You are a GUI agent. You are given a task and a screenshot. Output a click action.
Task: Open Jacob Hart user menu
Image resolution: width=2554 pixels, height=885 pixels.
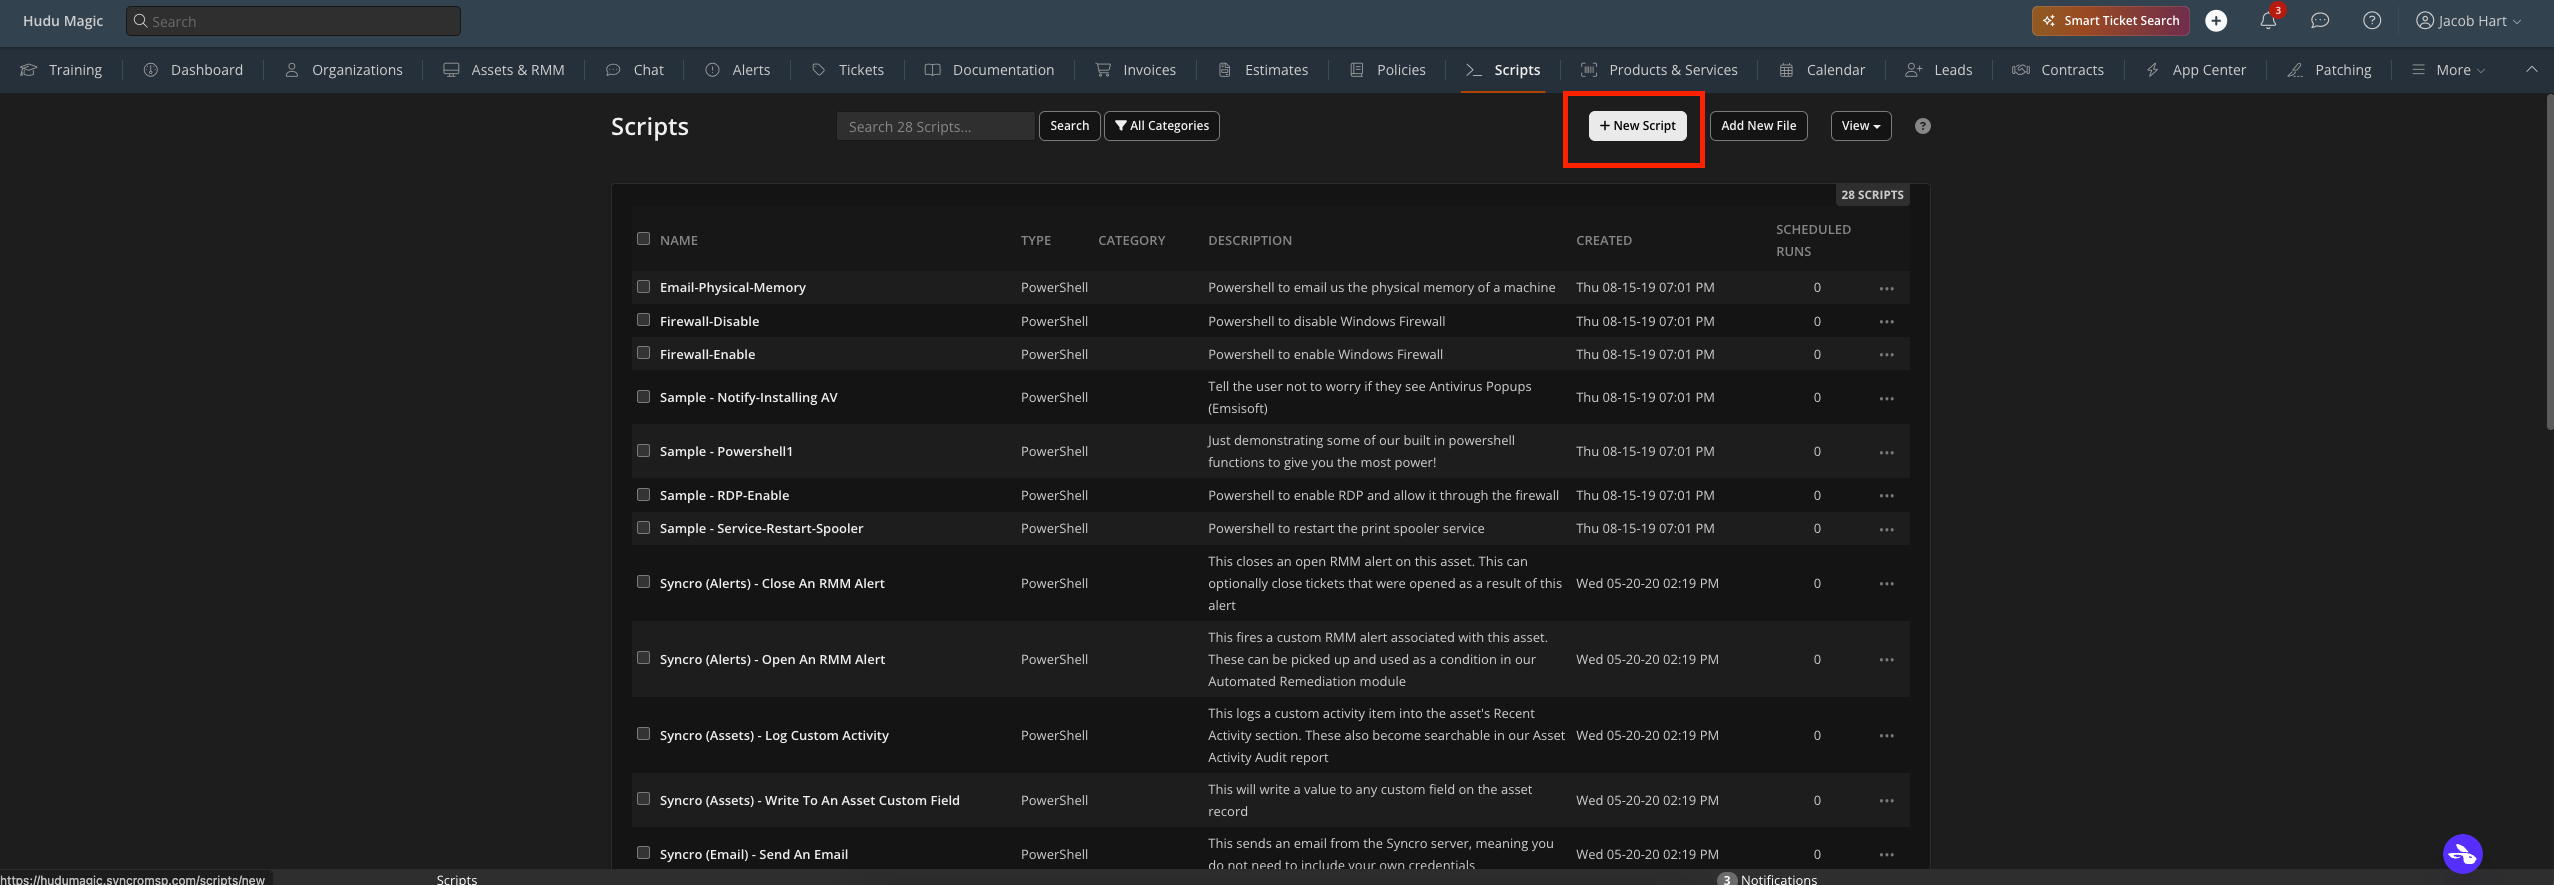[2468, 21]
